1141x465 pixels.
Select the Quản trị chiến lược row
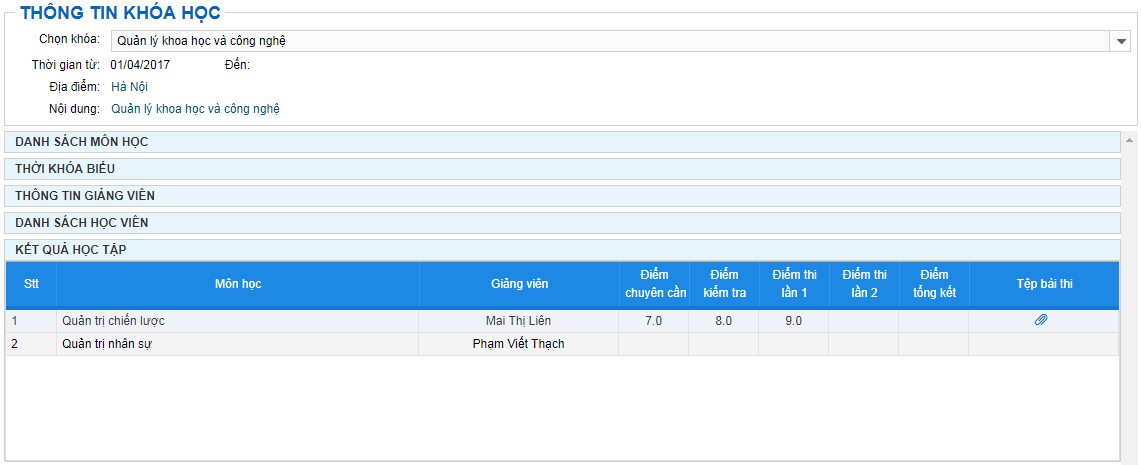coord(562,321)
